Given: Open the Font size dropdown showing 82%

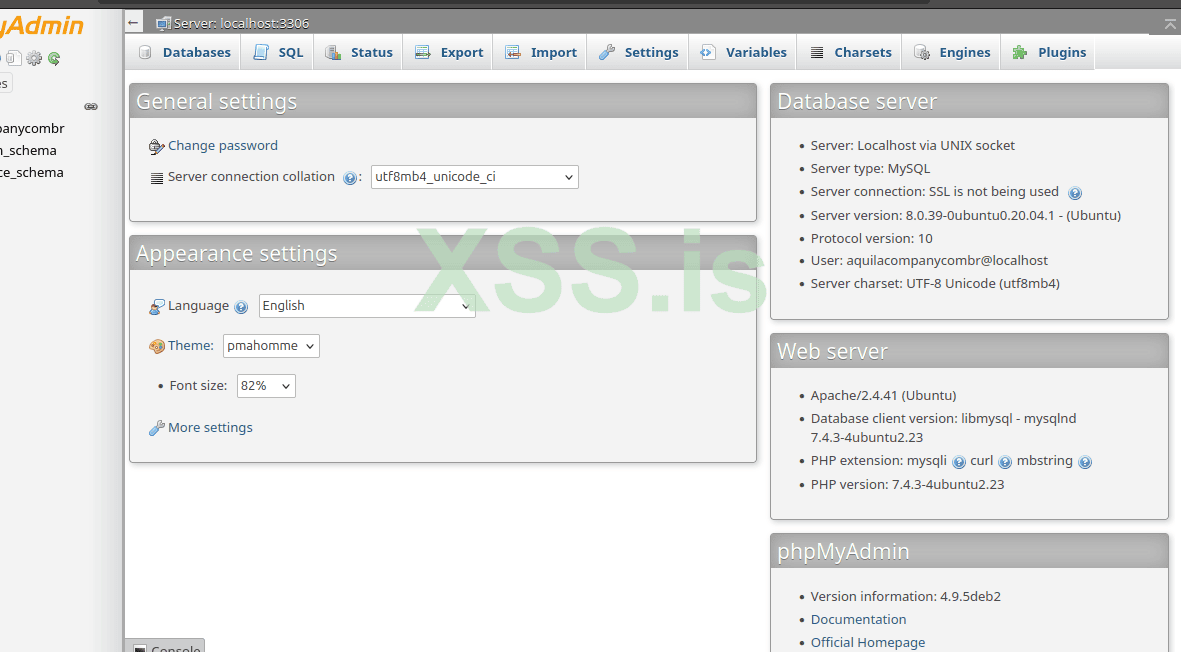Looking at the screenshot, I should click(x=266, y=385).
